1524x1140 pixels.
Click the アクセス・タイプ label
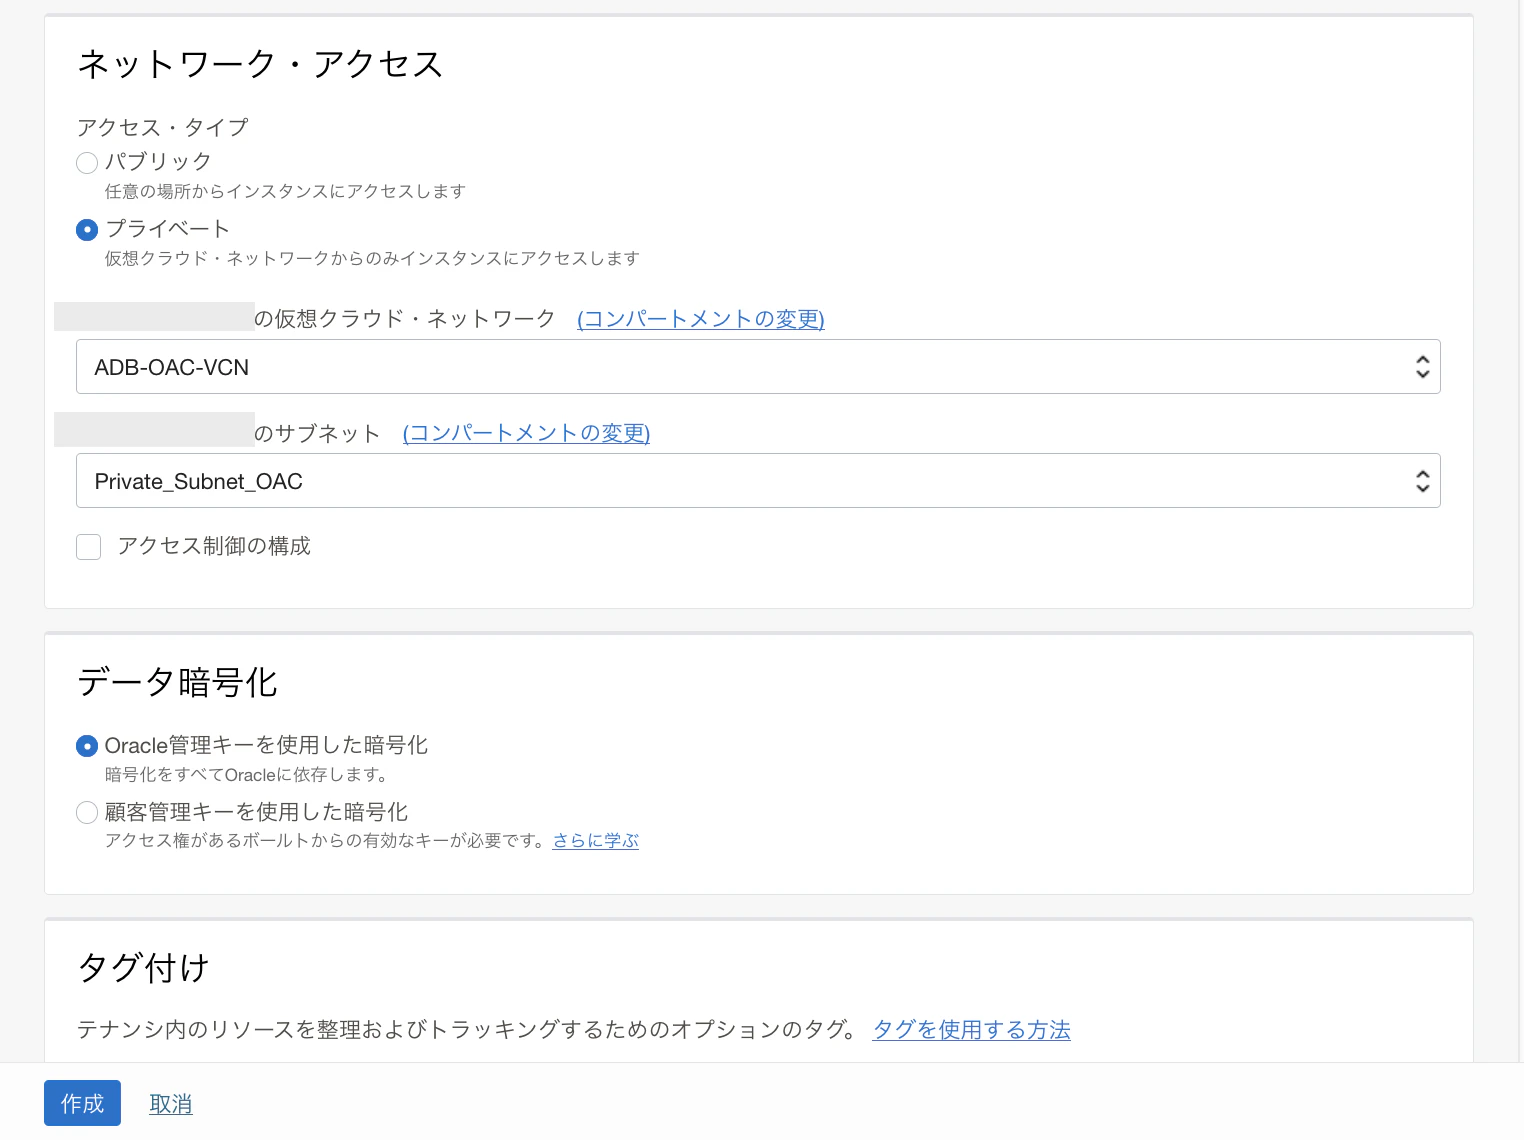tap(162, 128)
